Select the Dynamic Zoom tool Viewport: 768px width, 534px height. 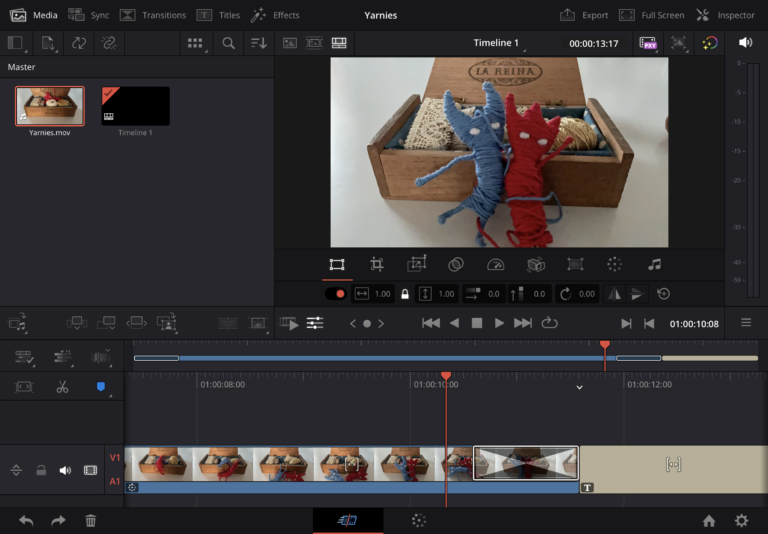tap(416, 264)
